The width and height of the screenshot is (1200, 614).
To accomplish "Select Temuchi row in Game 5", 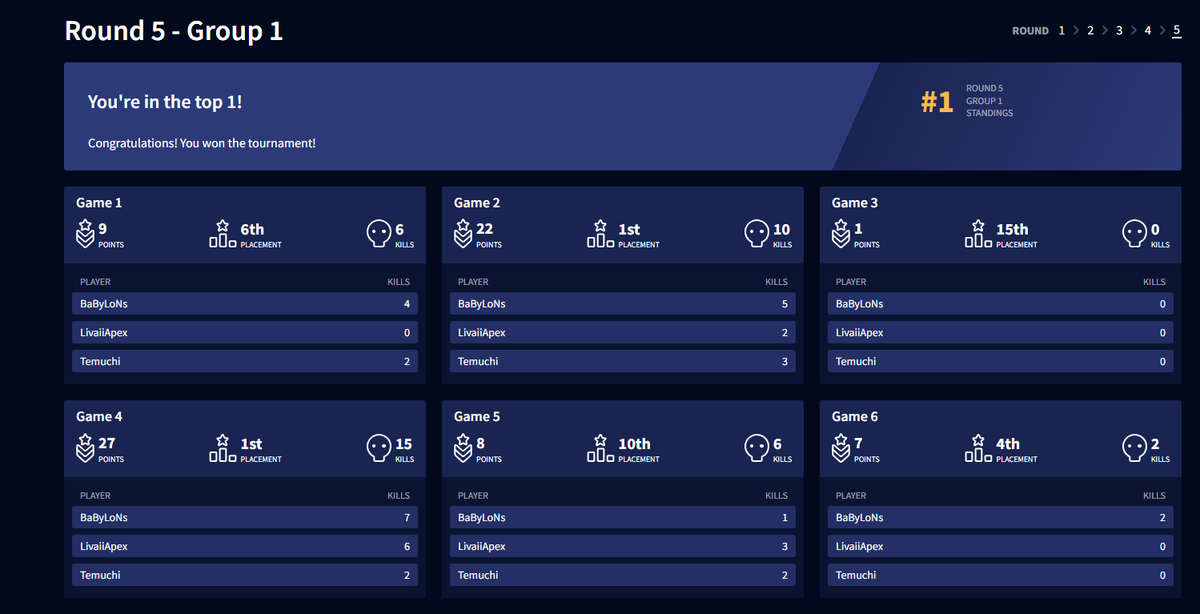I will click(623, 576).
